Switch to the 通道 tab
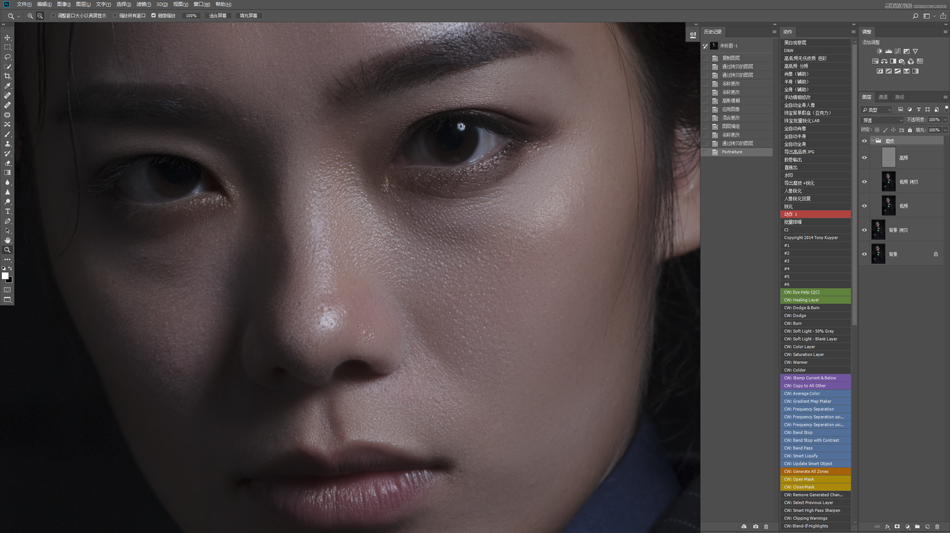950x533 pixels. click(883, 97)
